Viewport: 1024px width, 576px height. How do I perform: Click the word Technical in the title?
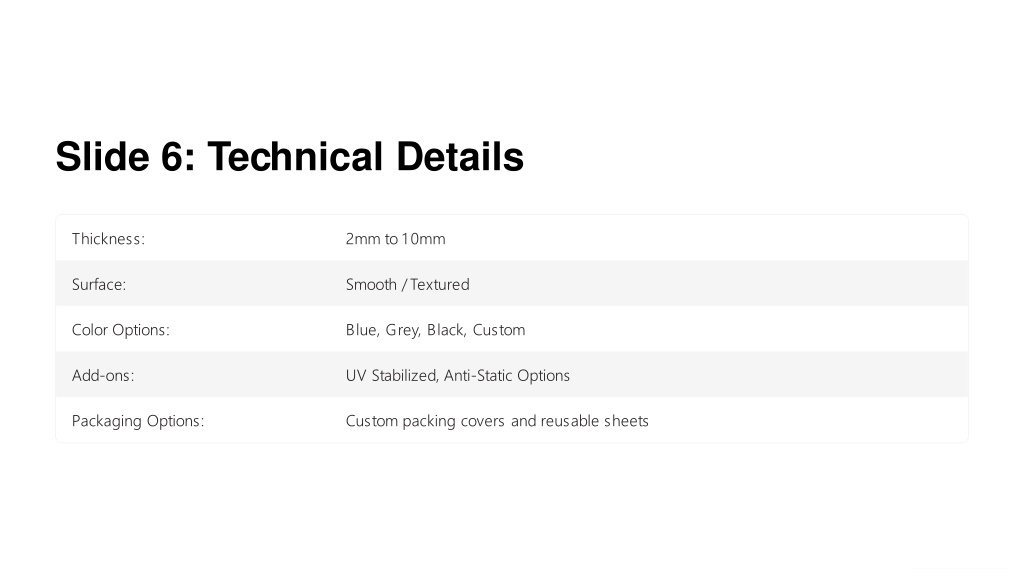[295, 157]
